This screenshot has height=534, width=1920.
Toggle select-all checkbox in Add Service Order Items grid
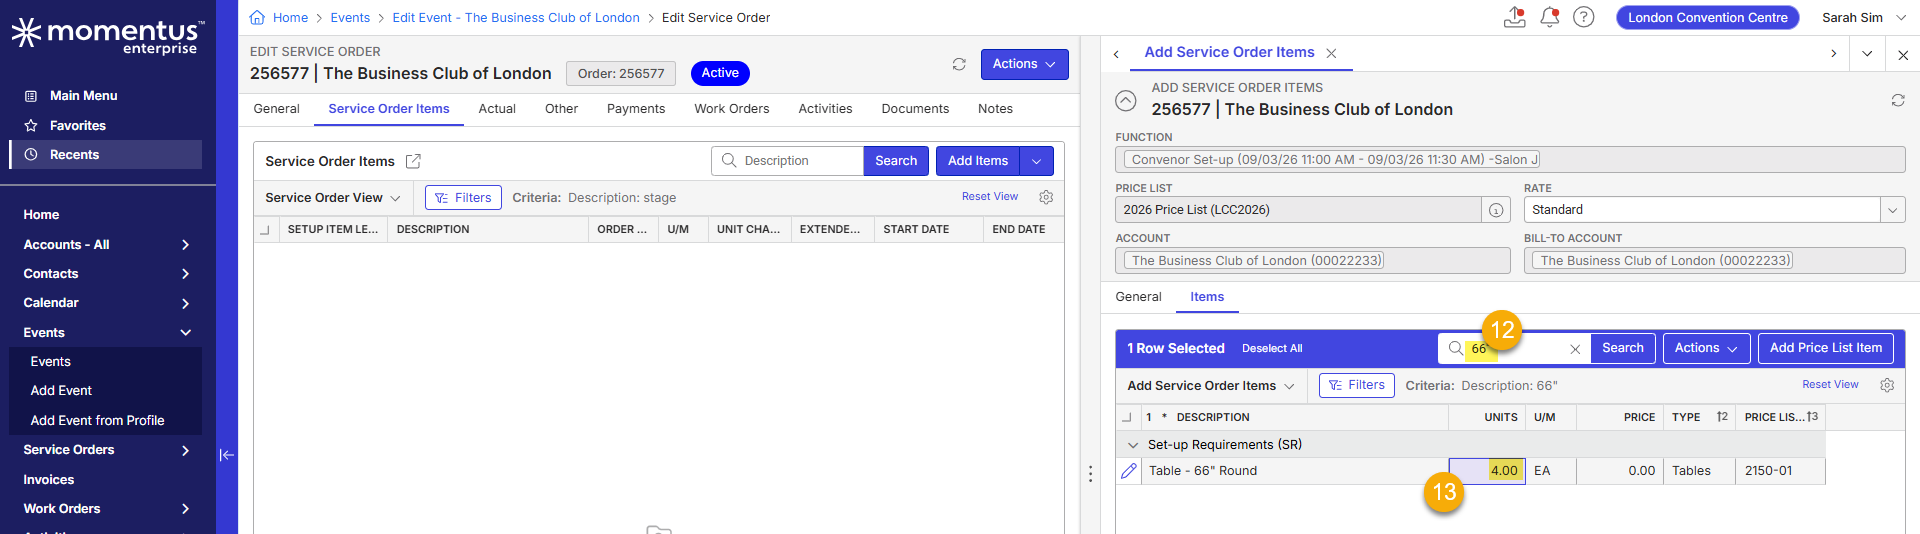(x=1127, y=418)
